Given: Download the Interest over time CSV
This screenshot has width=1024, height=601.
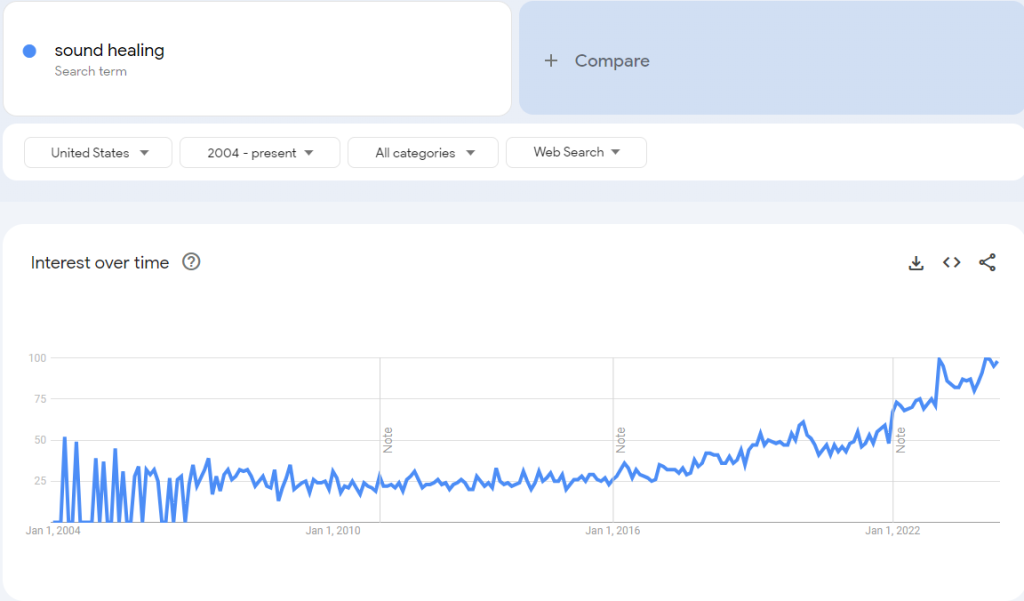Looking at the screenshot, I should coord(915,263).
